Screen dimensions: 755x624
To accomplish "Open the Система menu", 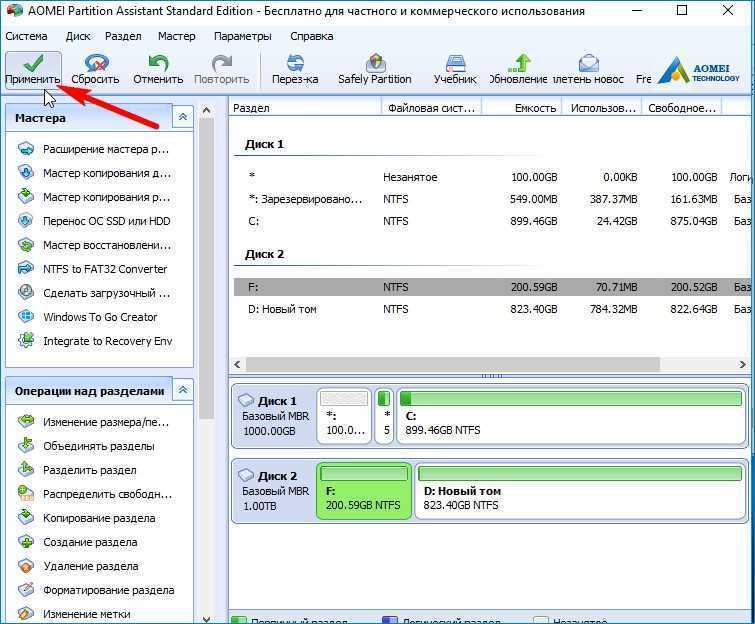I will point(26,36).
